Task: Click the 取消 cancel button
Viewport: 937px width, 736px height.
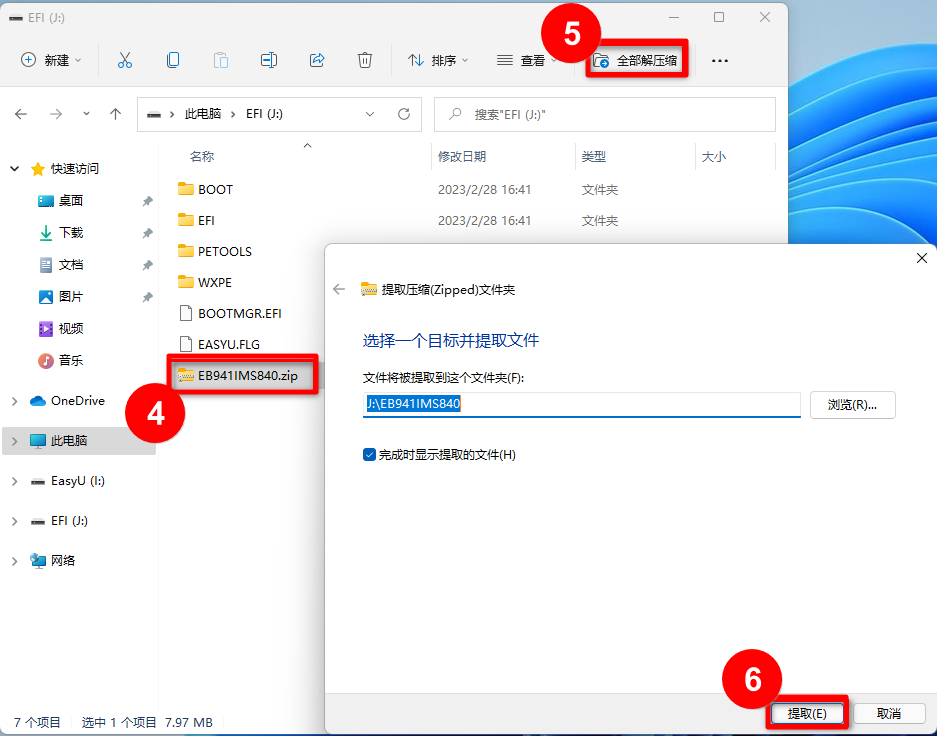Action: click(x=888, y=714)
